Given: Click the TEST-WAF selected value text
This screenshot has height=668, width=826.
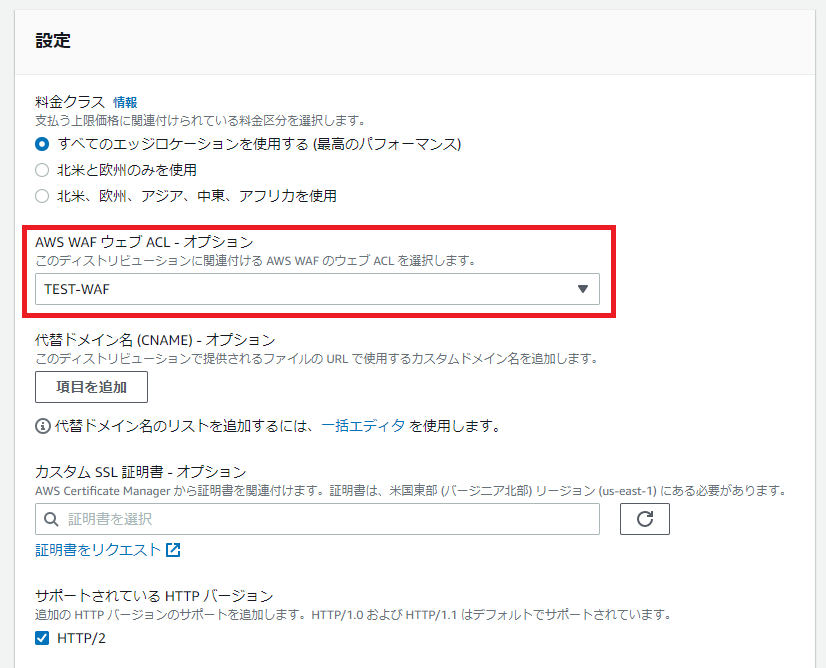Looking at the screenshot, I should 76,289.
